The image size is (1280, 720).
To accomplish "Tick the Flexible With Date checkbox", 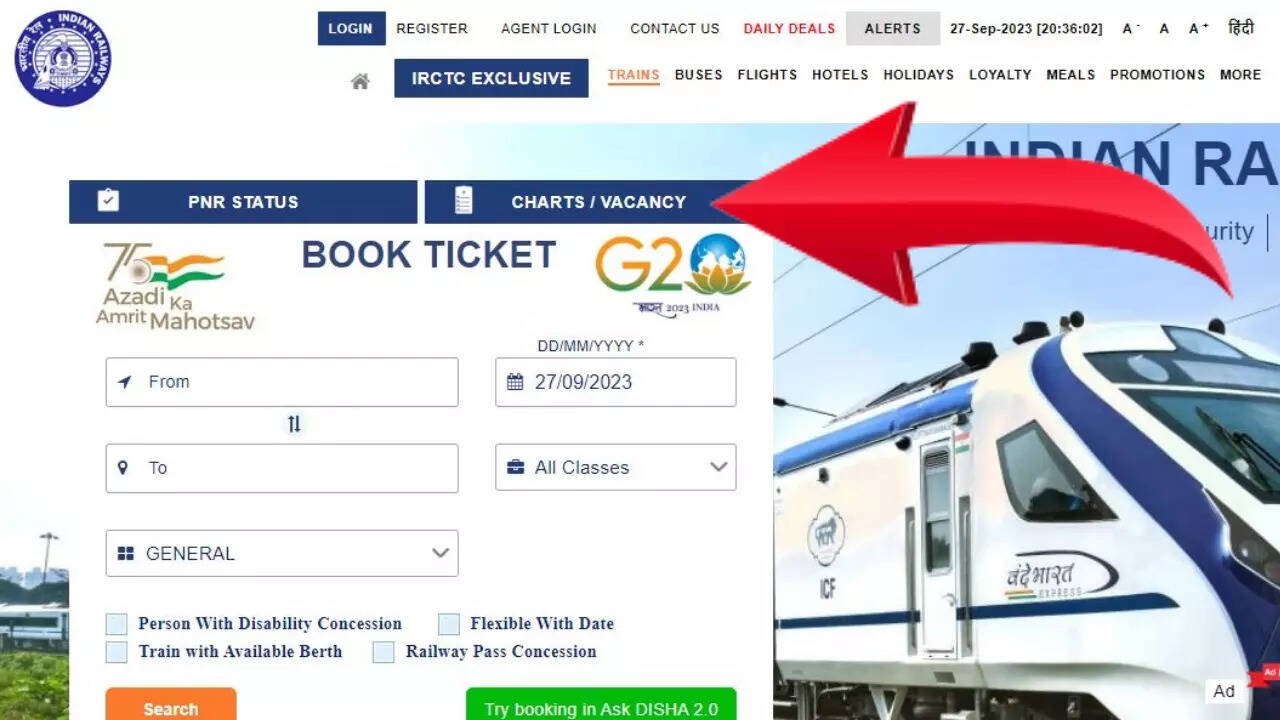I will pos(449,624).
